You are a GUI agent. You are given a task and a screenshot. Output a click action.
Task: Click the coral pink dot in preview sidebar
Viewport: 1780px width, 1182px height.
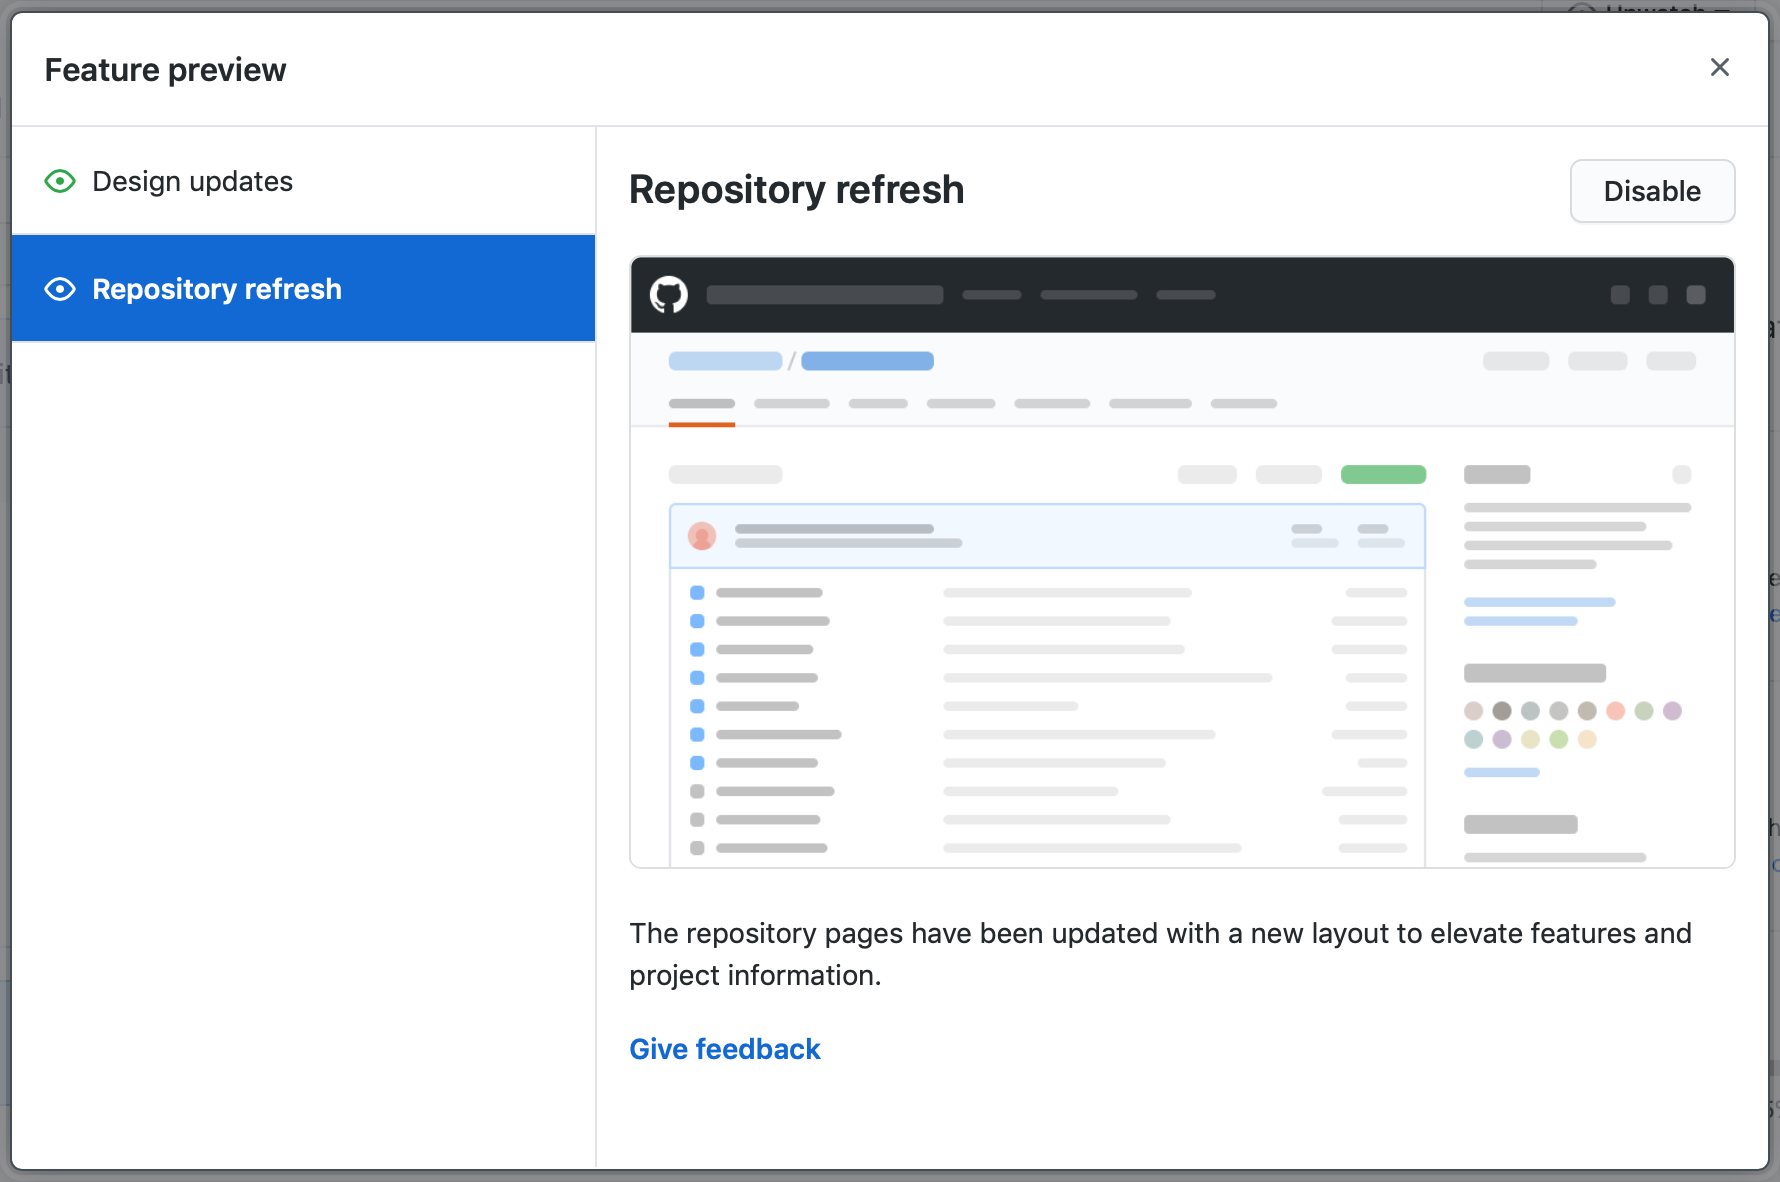tap(1615, 711)
